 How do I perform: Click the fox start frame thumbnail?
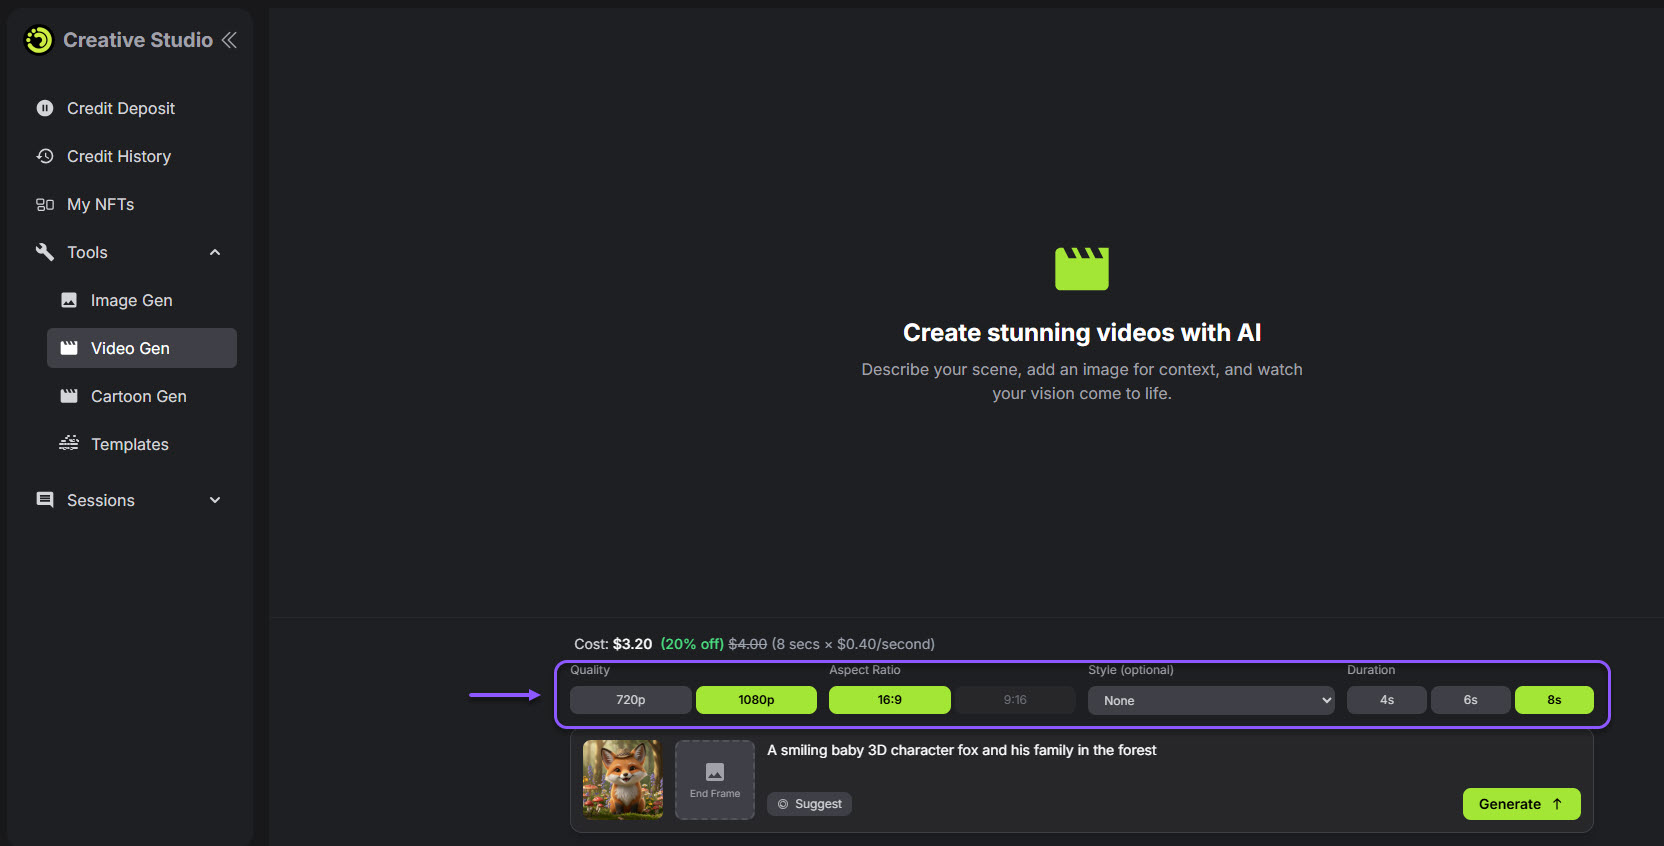(623, 779)
